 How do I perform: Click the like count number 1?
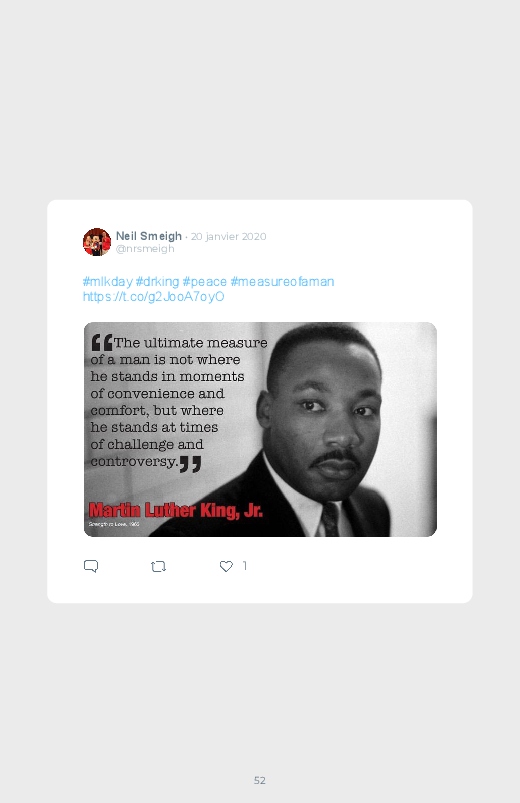click(x=245, y=566)
